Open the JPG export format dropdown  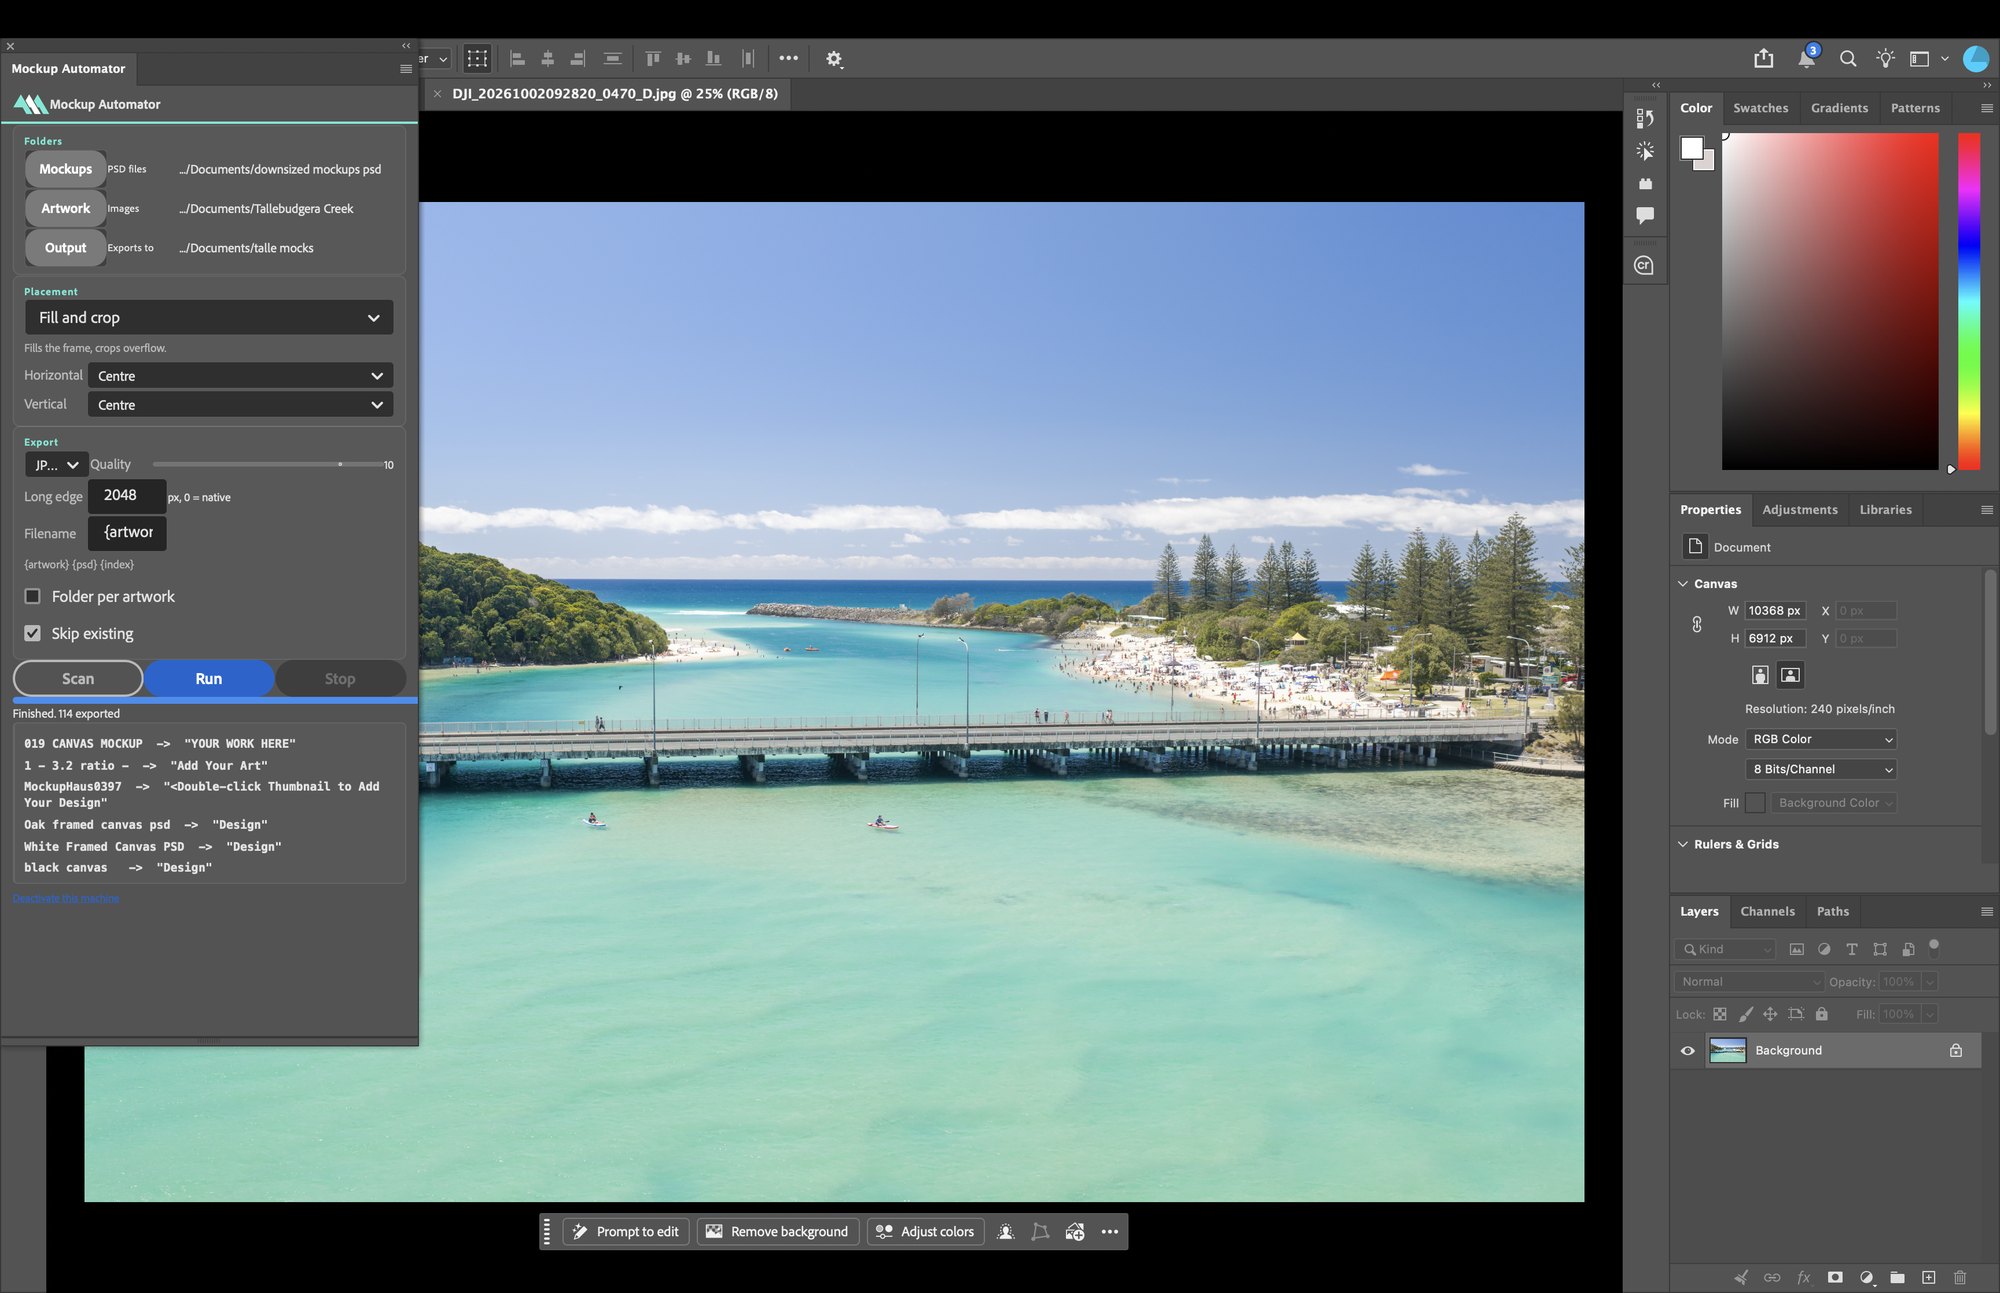[x=56, y=465]
